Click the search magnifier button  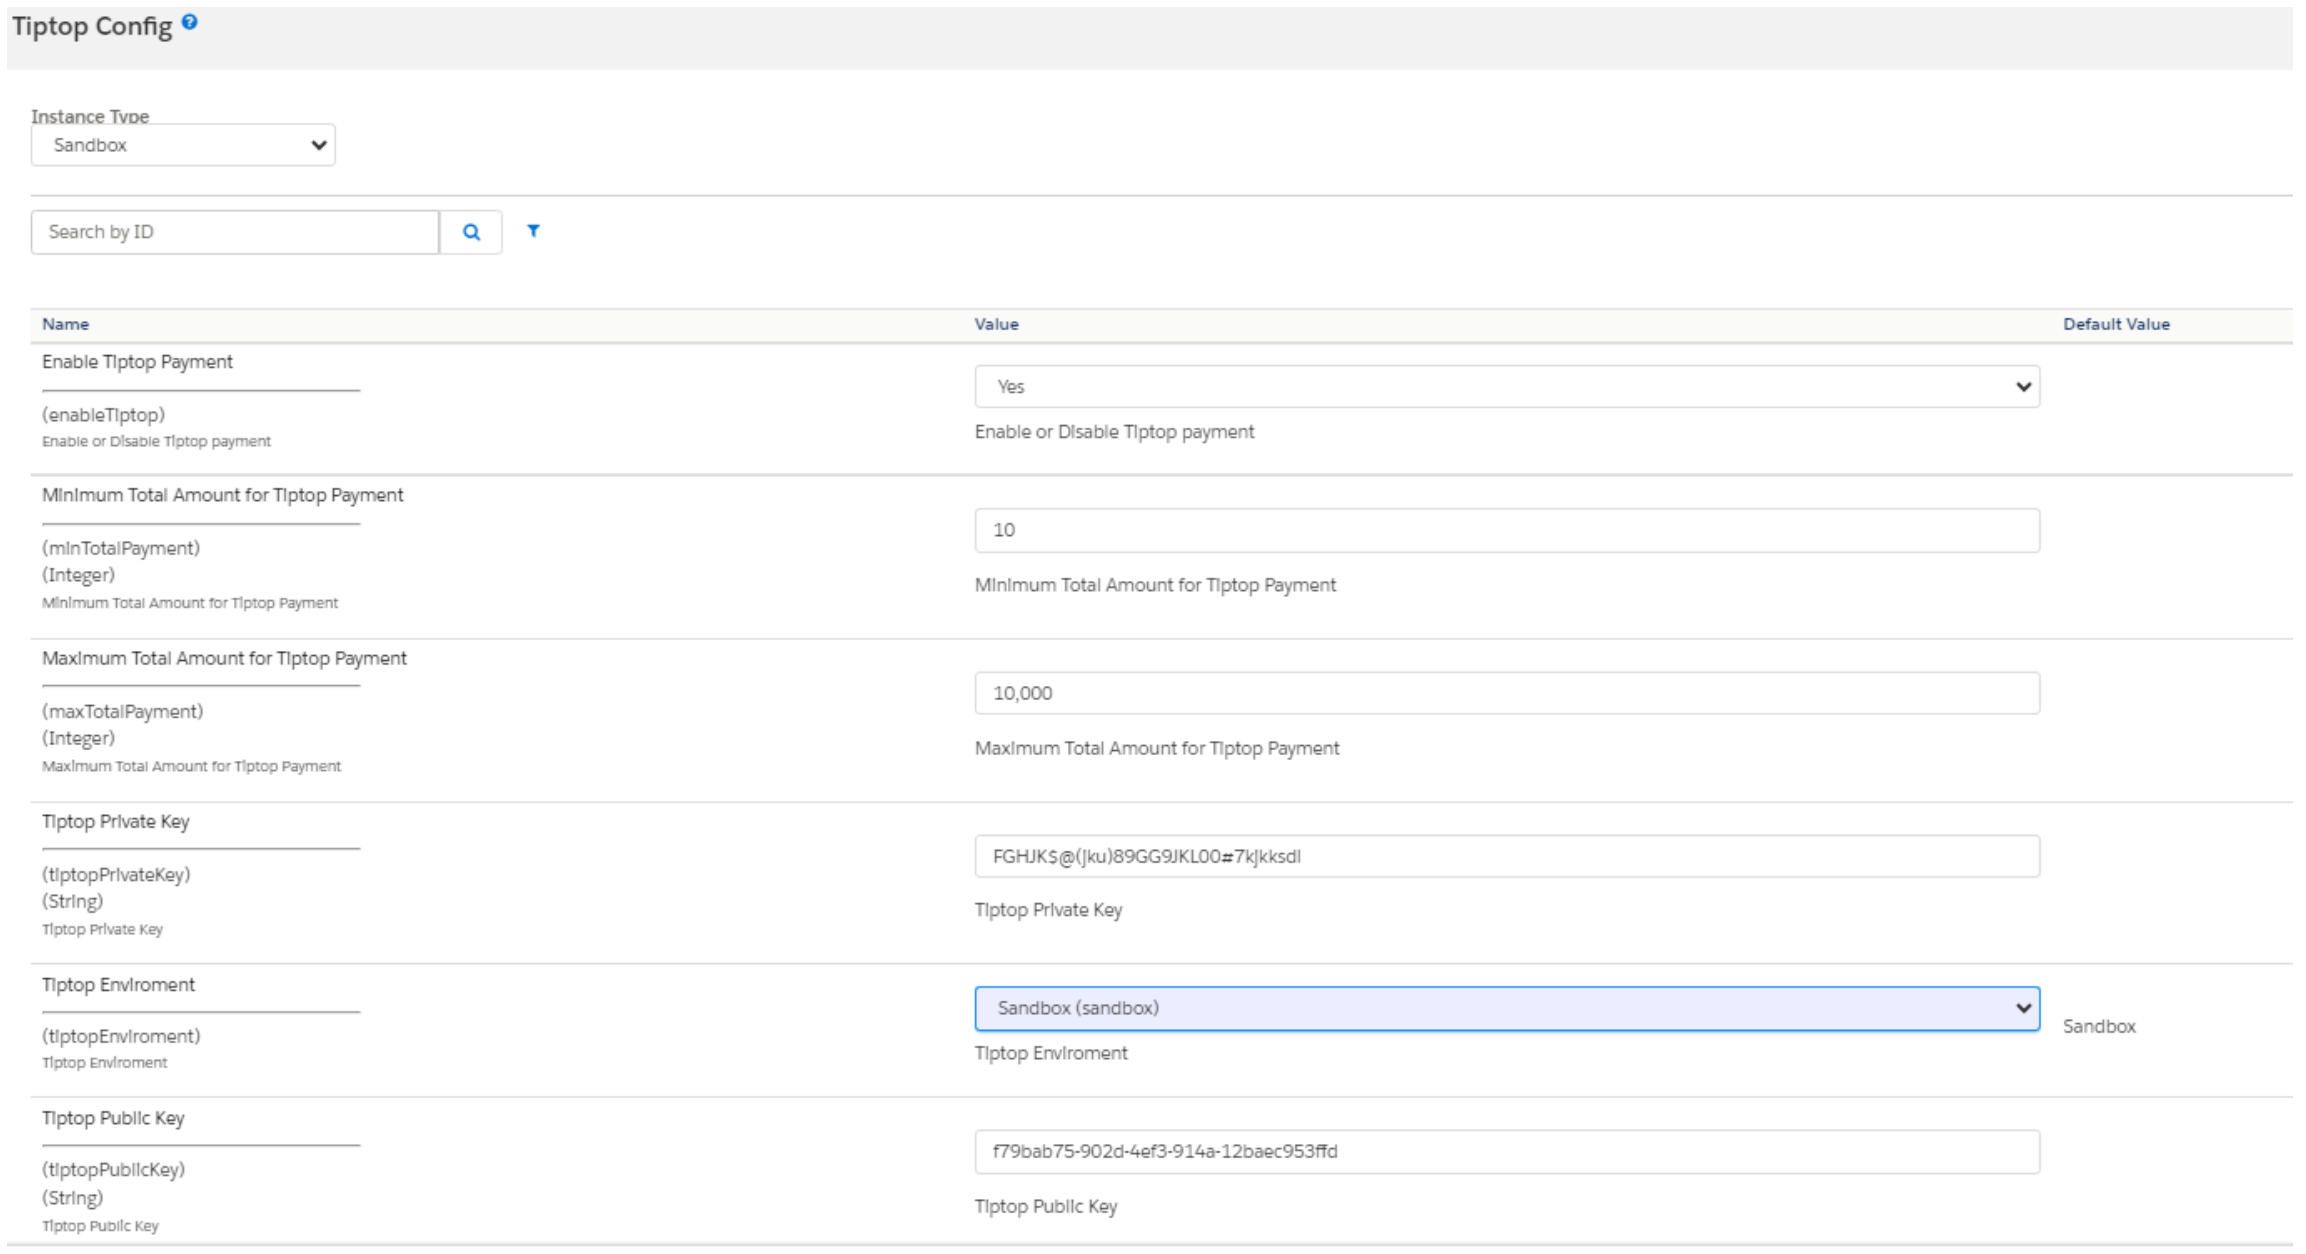[471, 232]
